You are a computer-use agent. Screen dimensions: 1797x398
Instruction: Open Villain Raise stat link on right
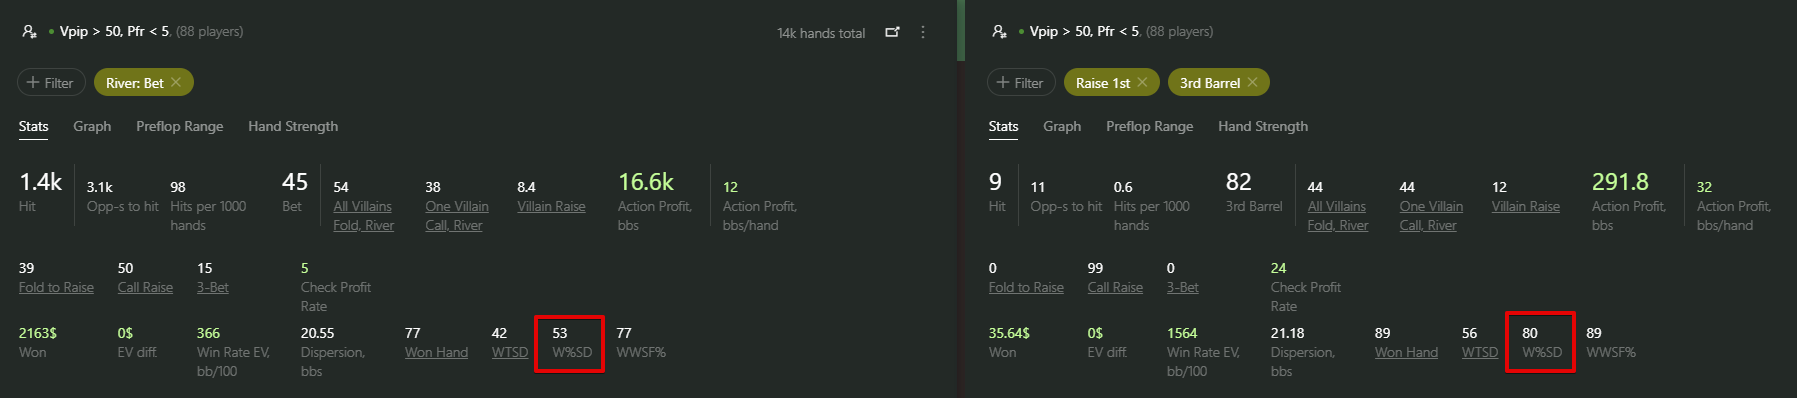pos(1526,206)
